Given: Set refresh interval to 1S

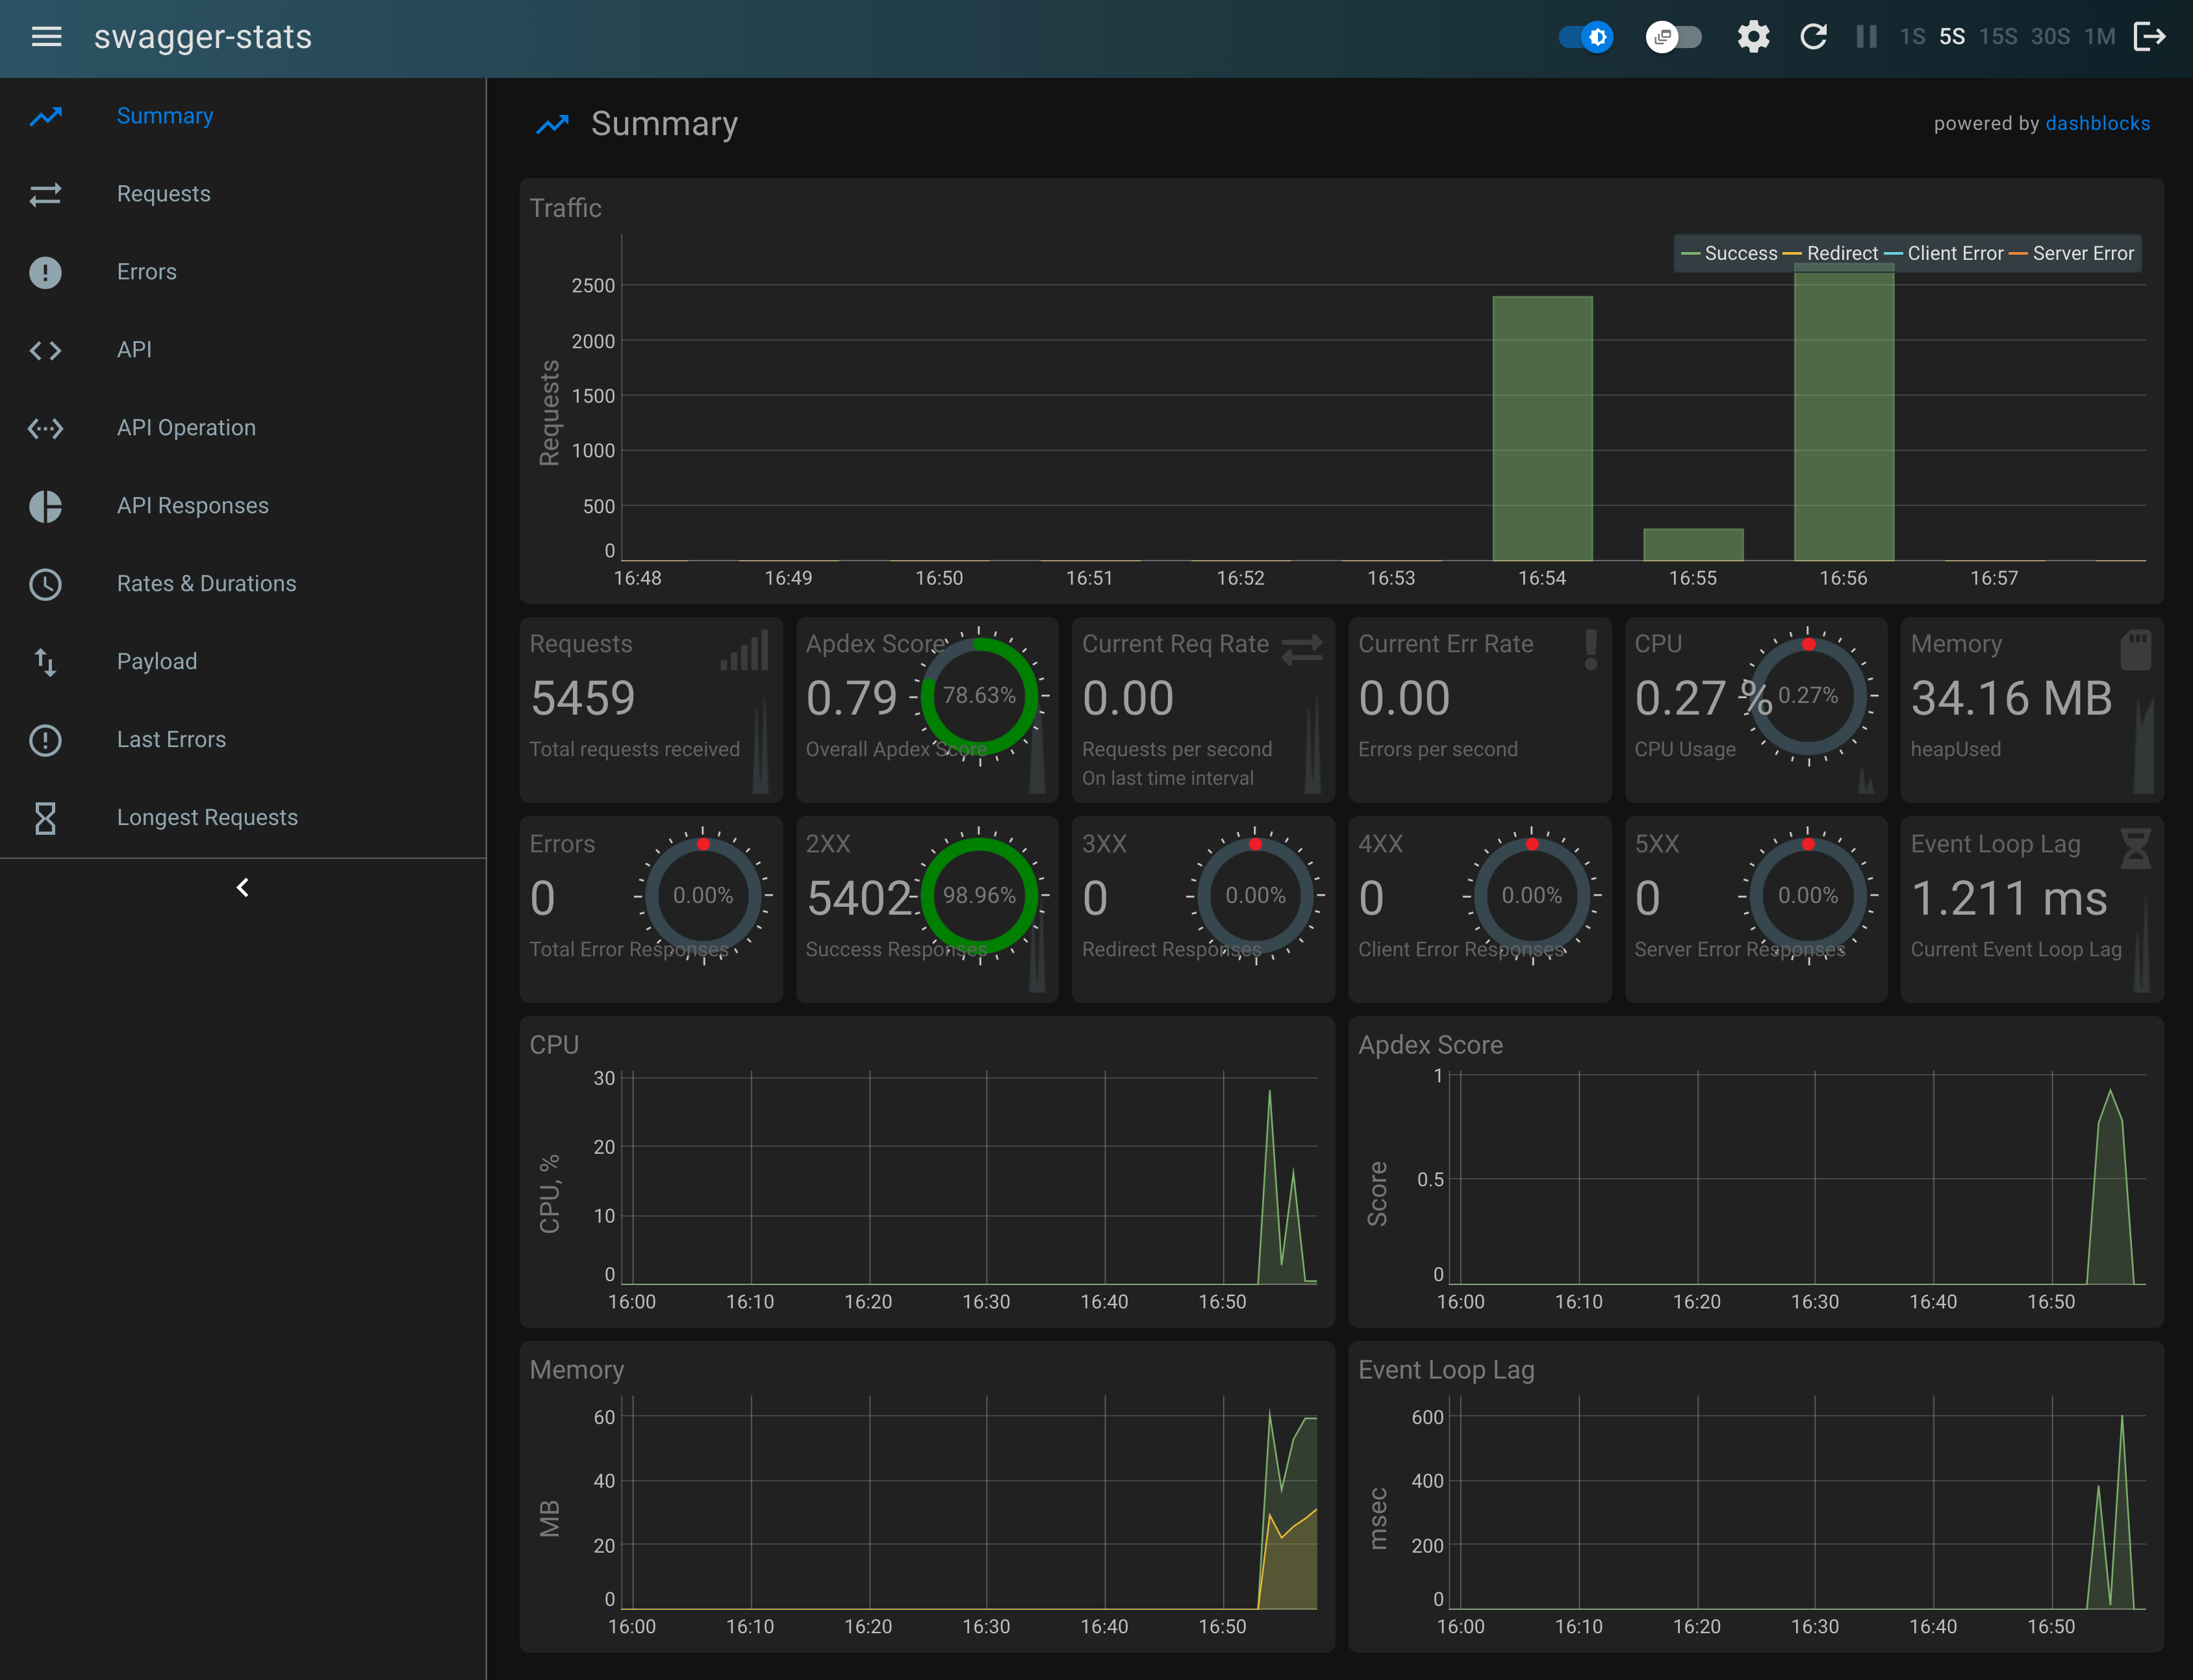Looking at the screenshot, I should [x=1912, y=37].
